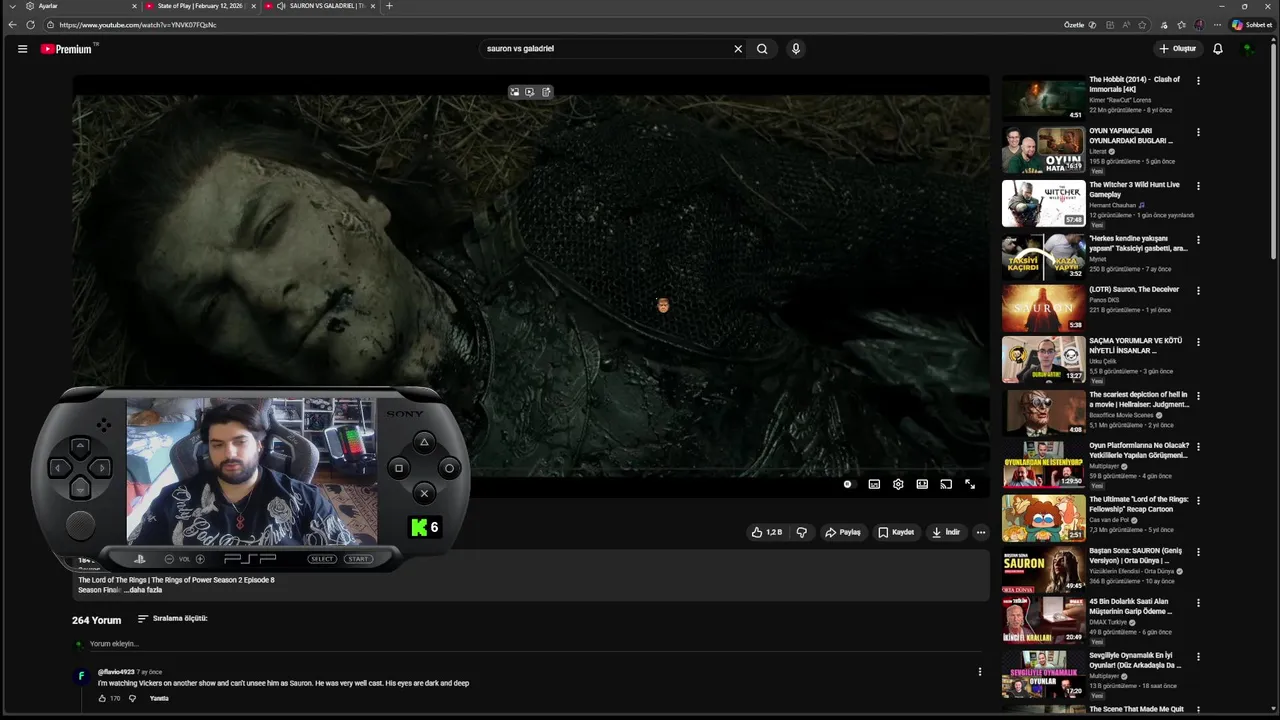The width and height of the screenshot is (1280, 720).
Task: Open the tab list dropdown arrow
Action: tap(12, 6)
